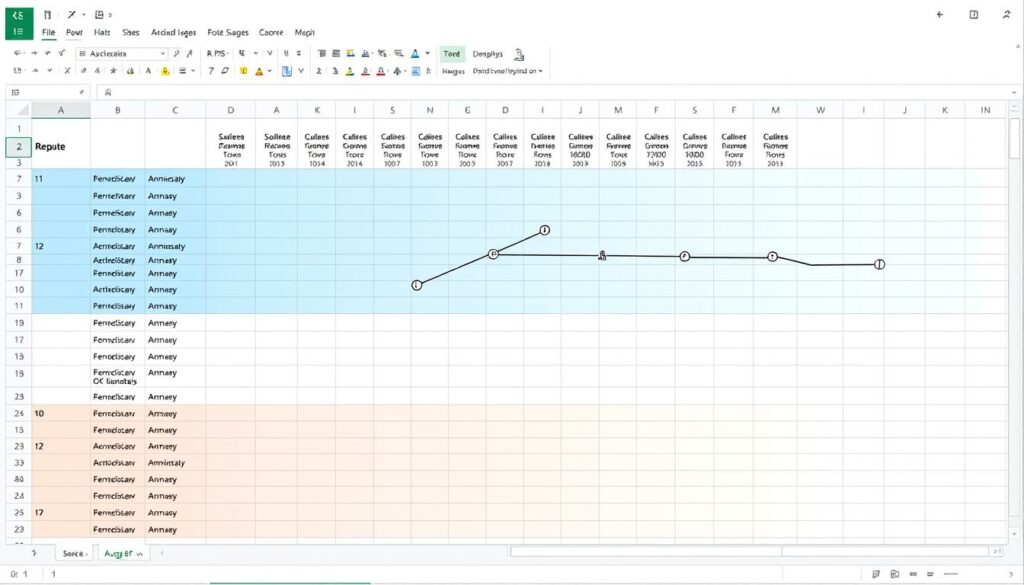The width and height of the screenshot is (1024, 585).
Task: Open the plus icon at the top right
Action: (939, 14)
